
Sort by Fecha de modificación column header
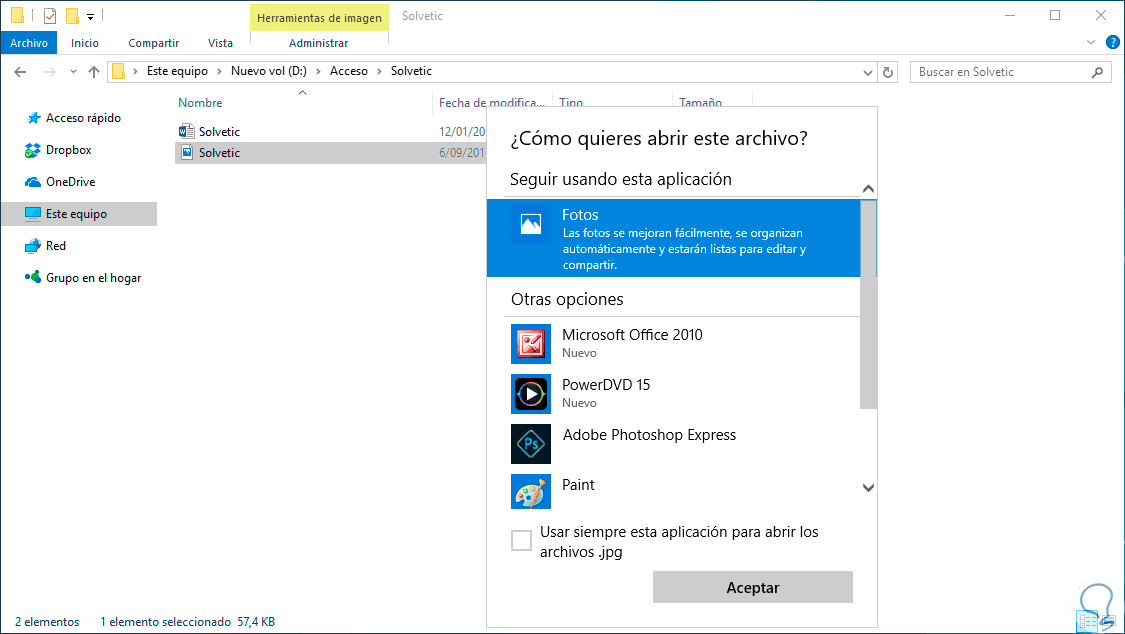point(492,103)
